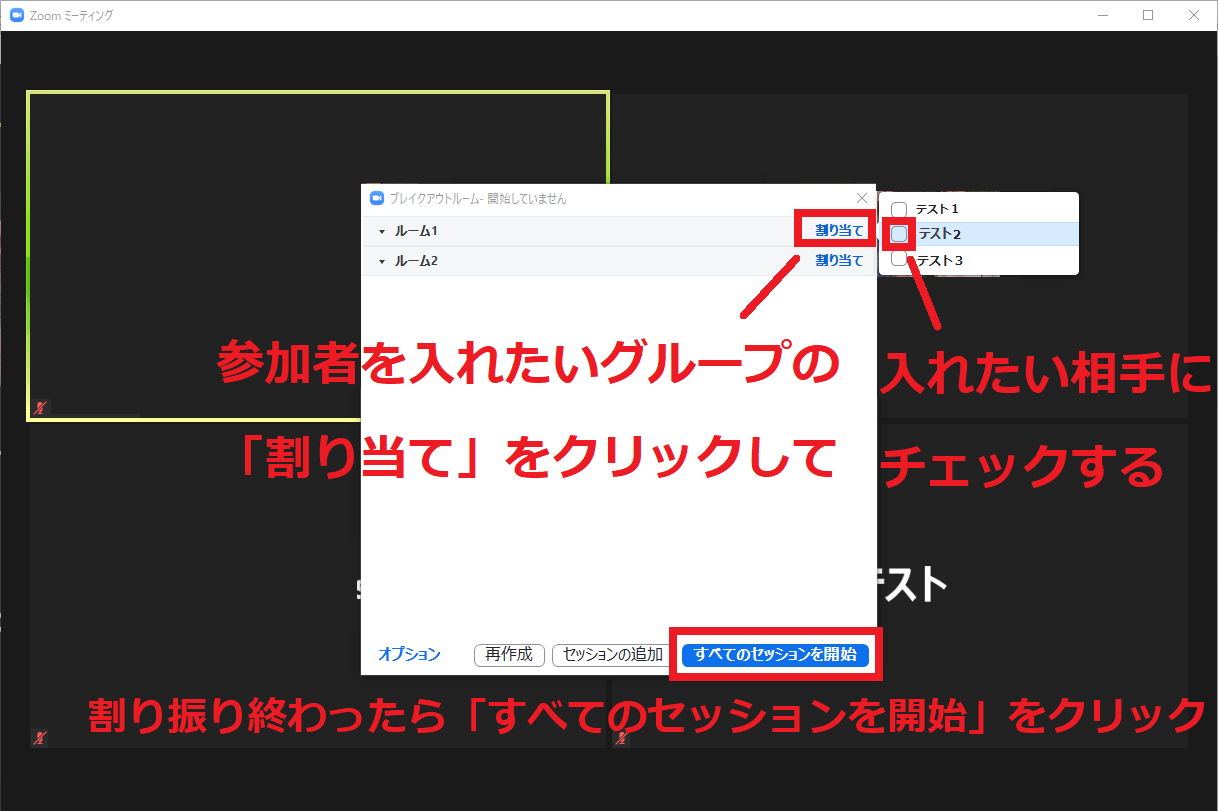Check the テスト3 participant checkbox

point(899,260)
